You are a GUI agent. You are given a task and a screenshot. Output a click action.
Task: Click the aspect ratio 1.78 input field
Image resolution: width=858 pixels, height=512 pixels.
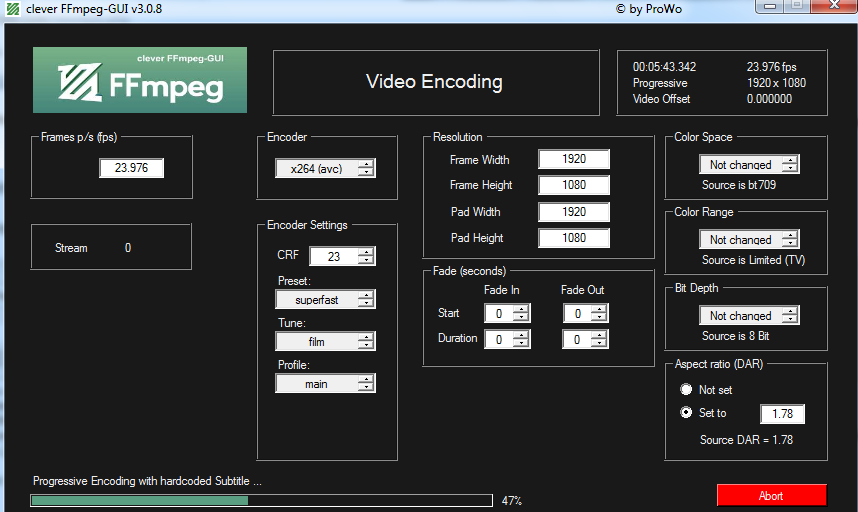pyautogui.click(x=782, y=414)
